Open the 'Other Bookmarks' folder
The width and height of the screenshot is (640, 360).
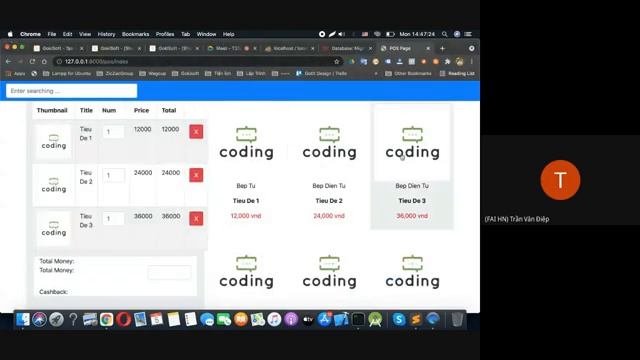coord(408,73)
